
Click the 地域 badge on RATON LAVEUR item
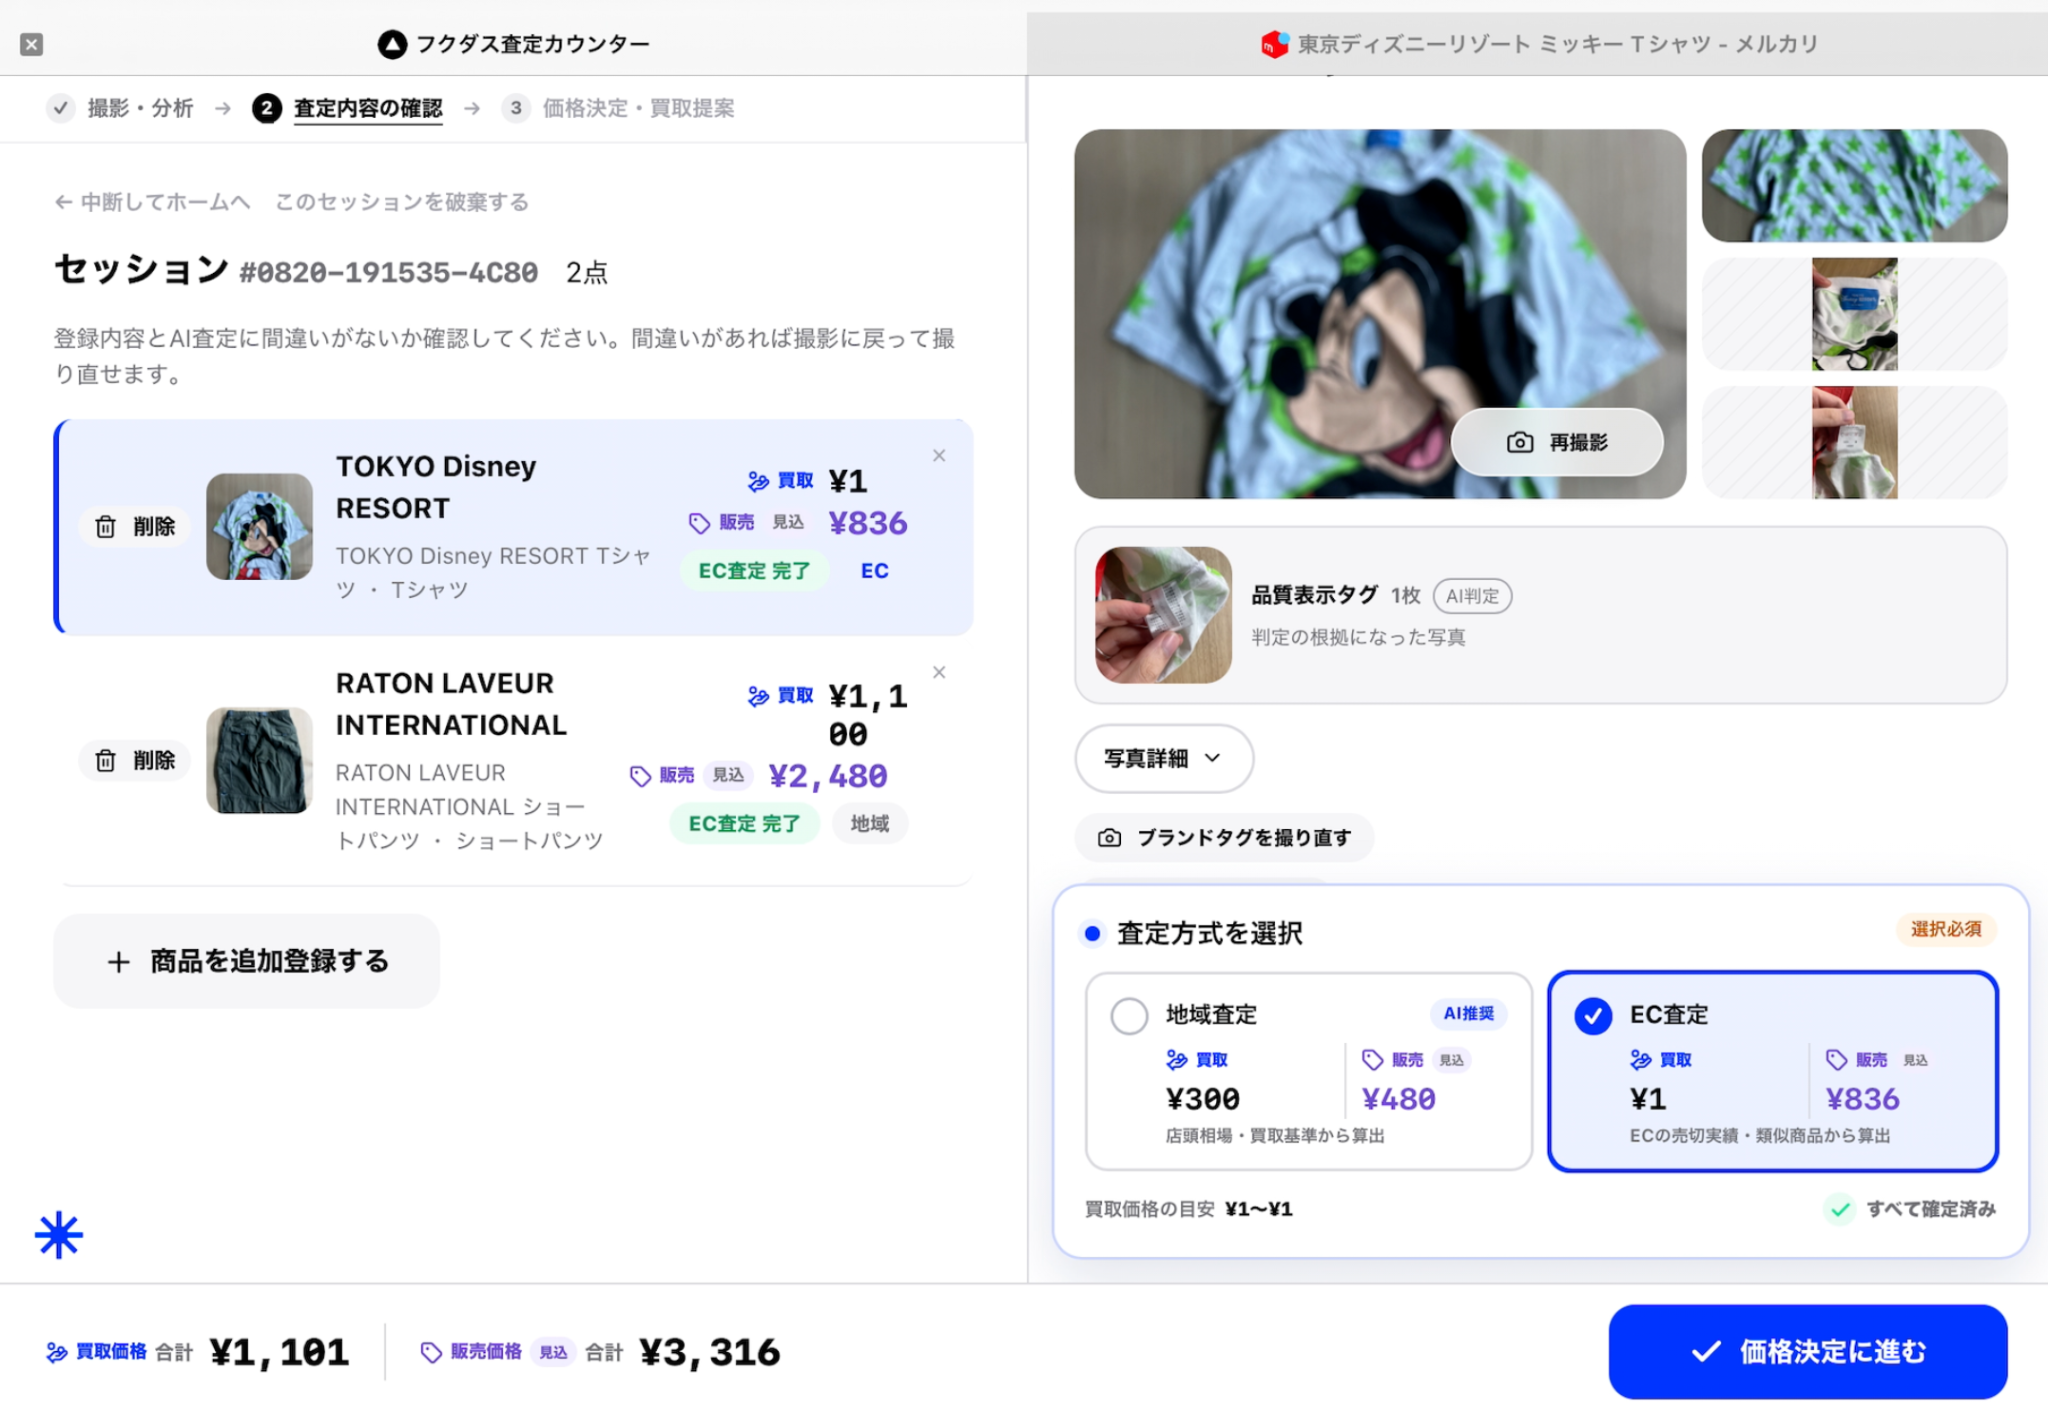869,824
